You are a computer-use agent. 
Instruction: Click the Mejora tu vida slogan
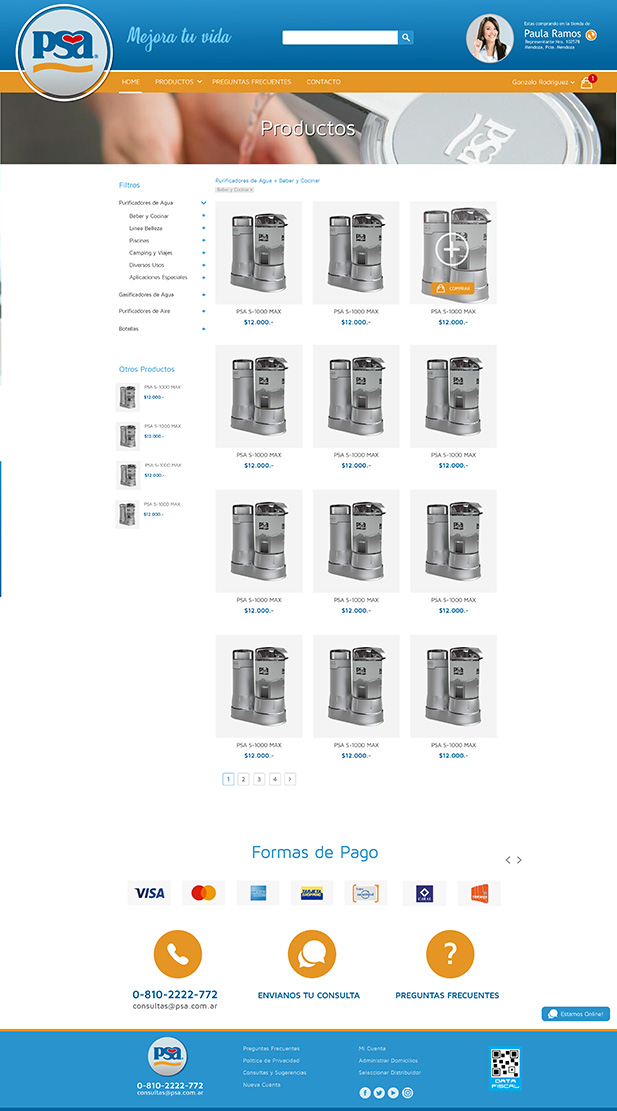179,37
